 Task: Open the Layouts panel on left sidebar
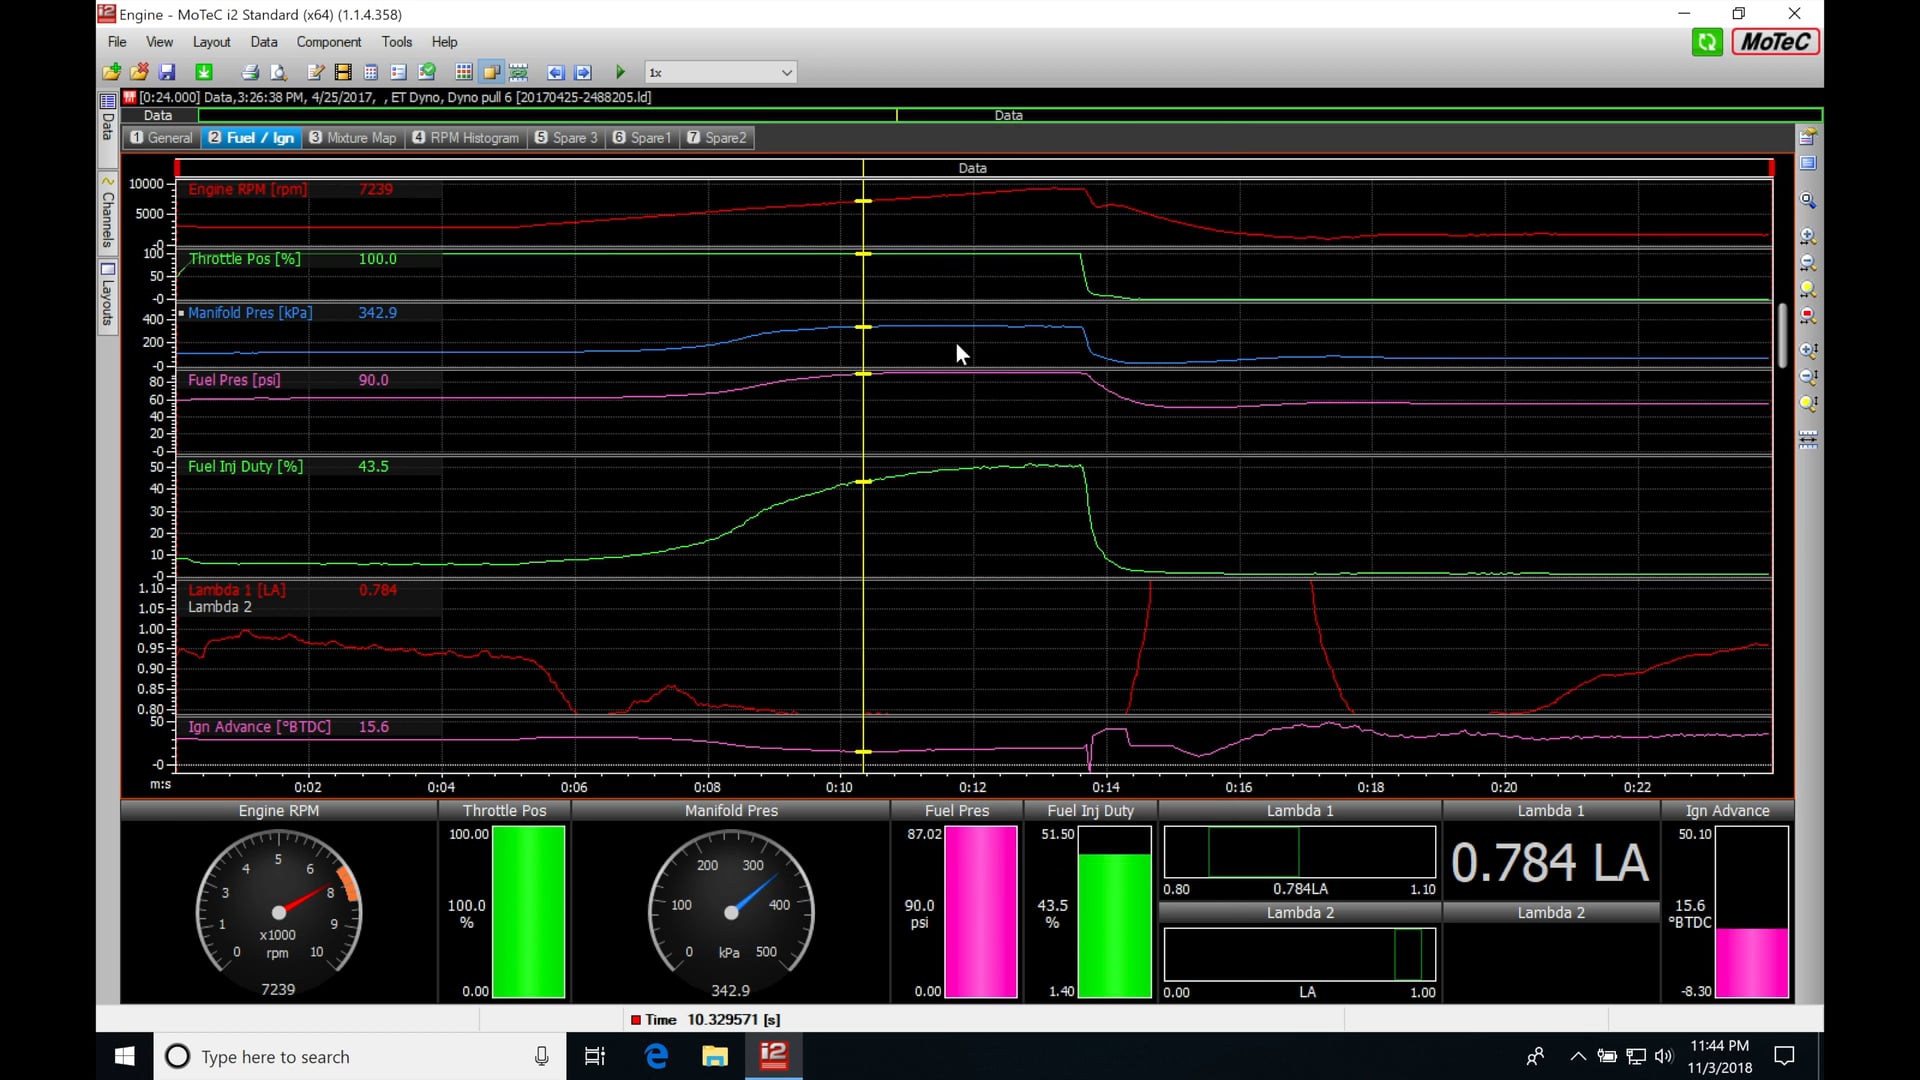tap(106, 298)
